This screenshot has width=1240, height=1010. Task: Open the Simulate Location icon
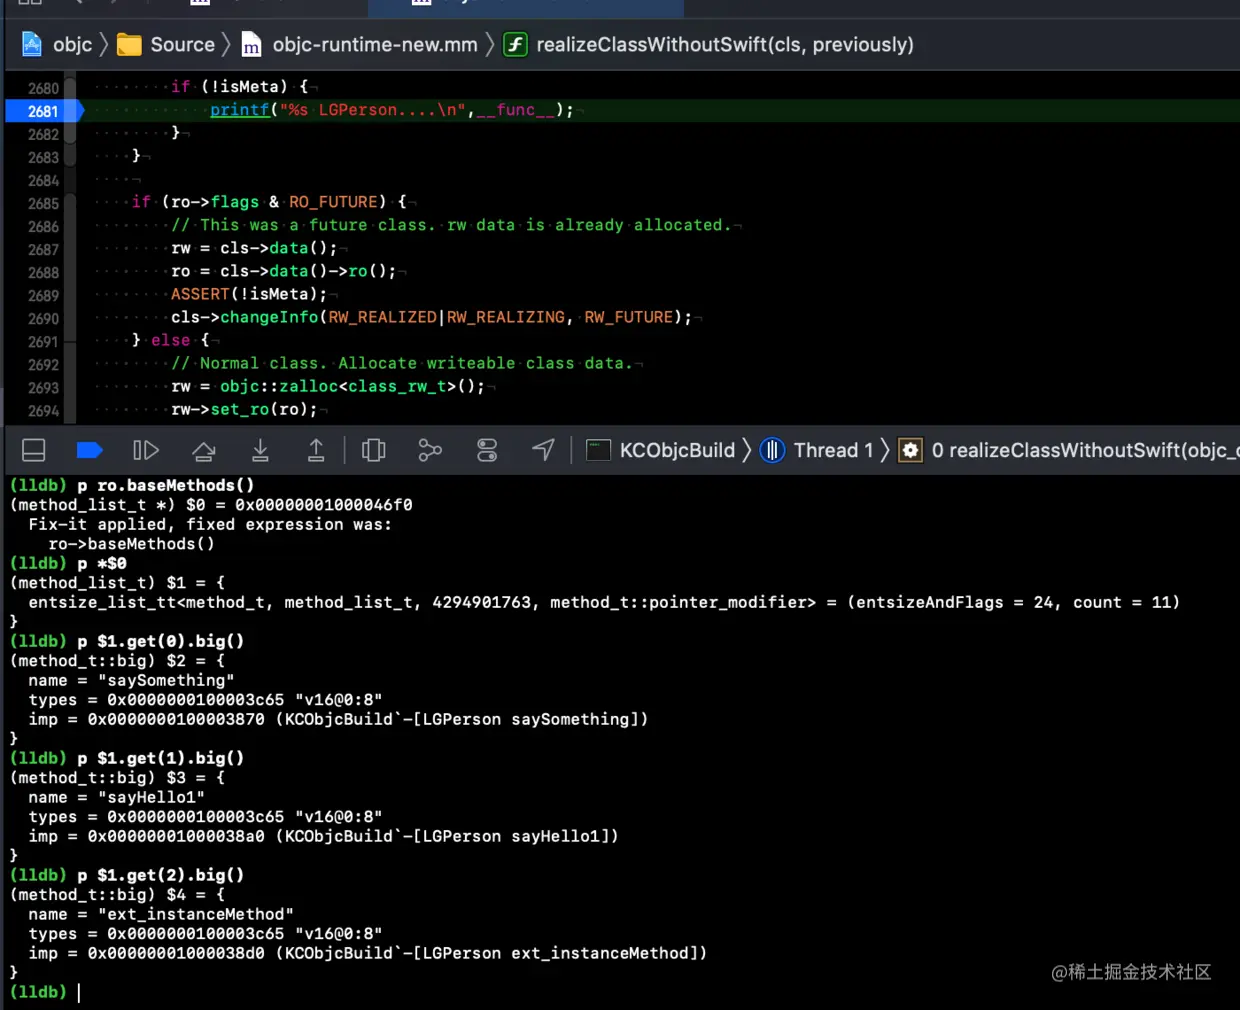click(x=543, y=450)
